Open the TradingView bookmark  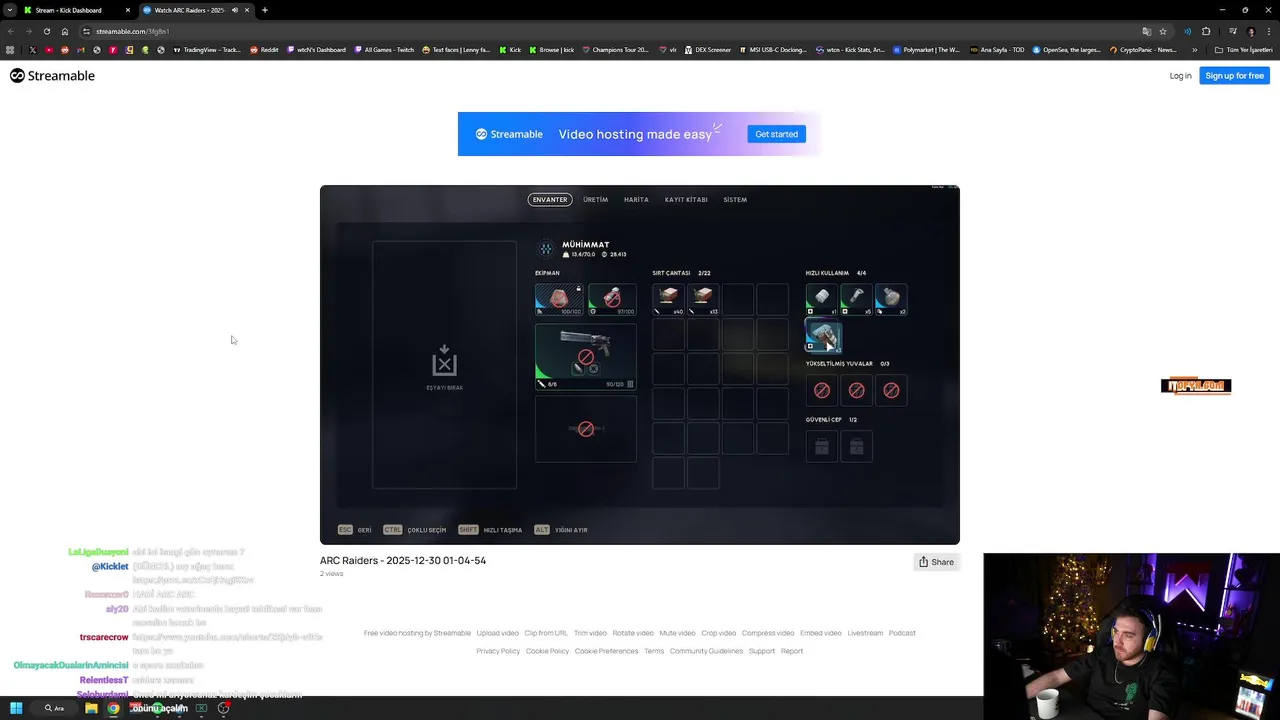pyautogui.click(x=207, y=50)
